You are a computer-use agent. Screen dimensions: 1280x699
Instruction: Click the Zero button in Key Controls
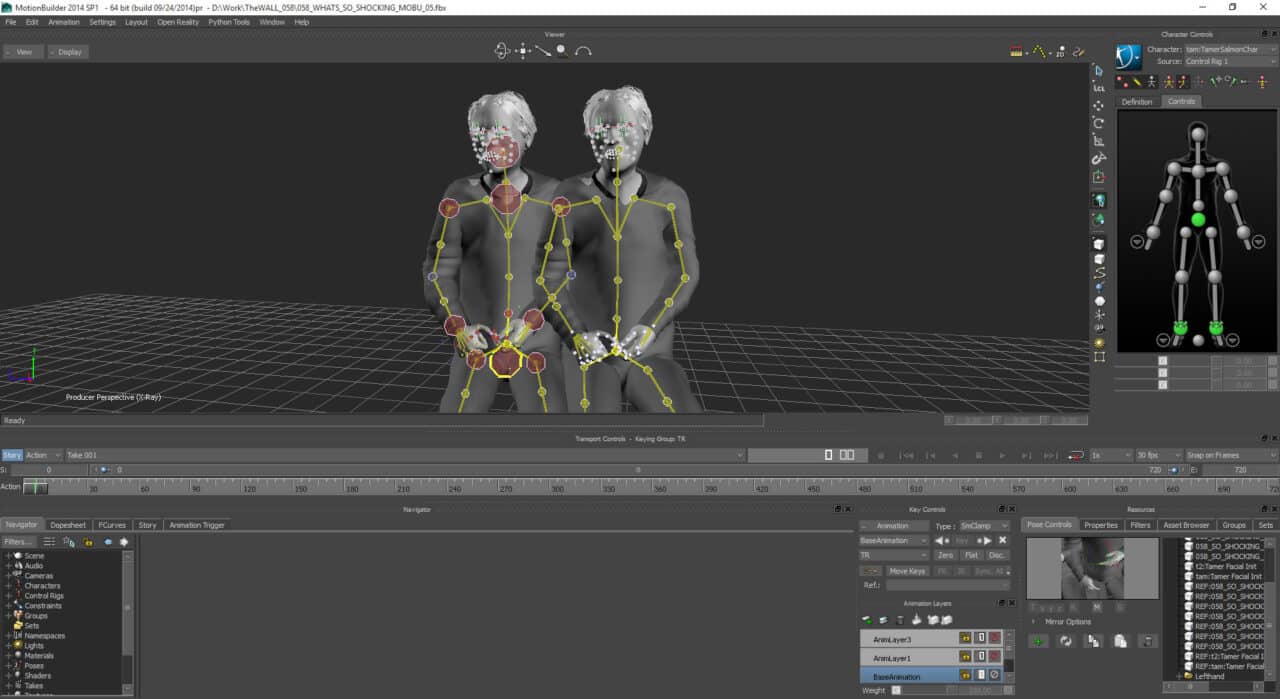(x=945, y=555)
